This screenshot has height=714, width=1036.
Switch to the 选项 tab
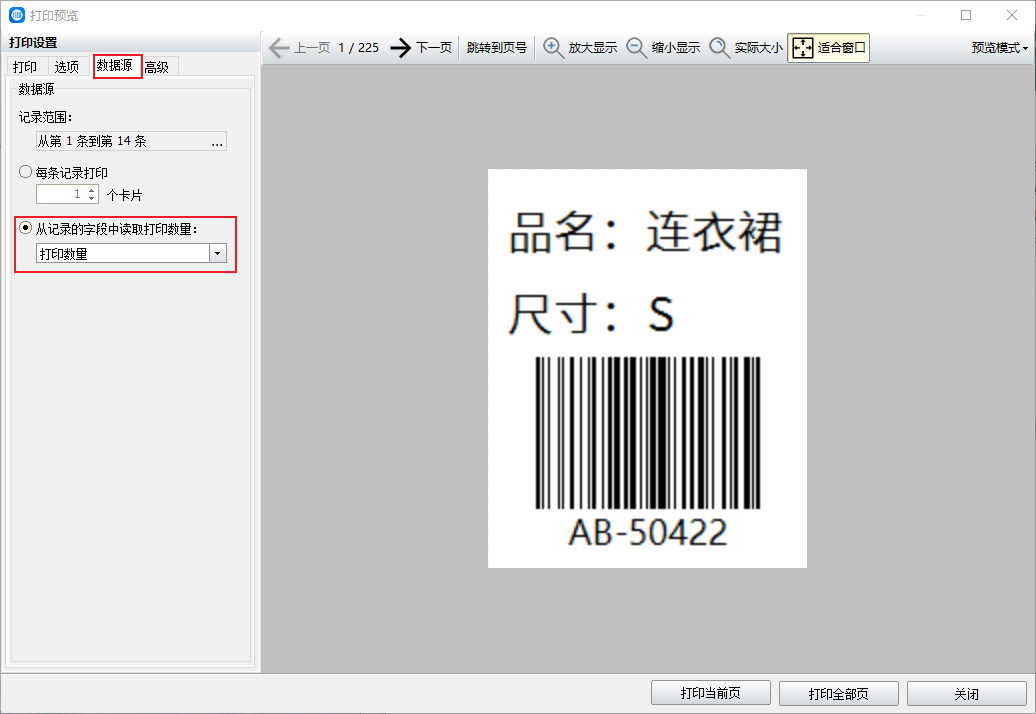(67, 67)
